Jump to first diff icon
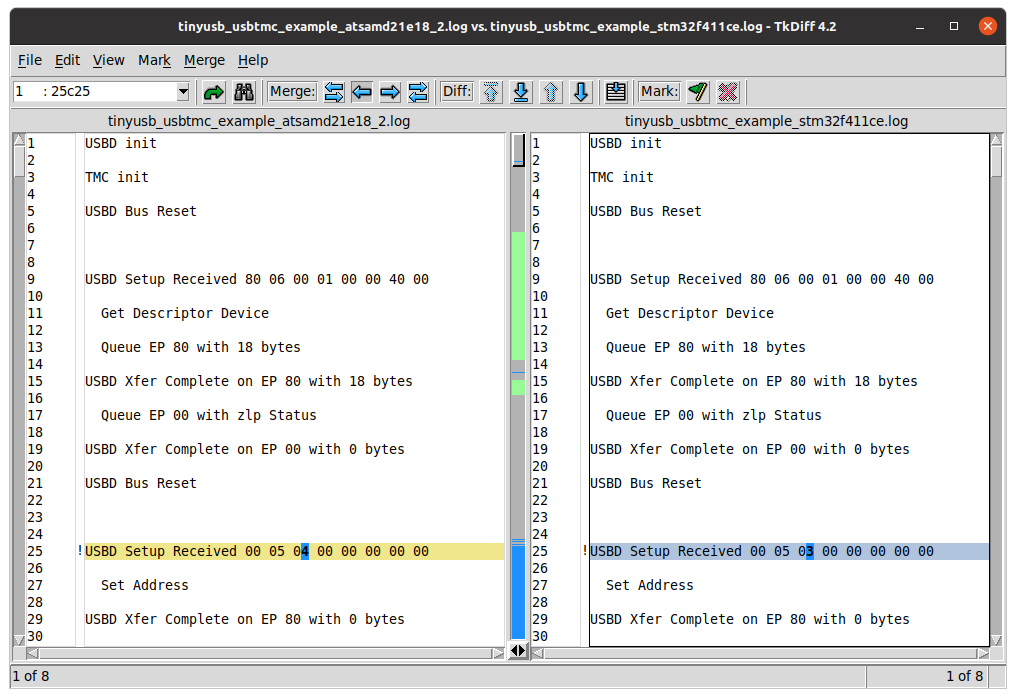This screenshot has height=698, width=1016. click(x=491, y=92)
